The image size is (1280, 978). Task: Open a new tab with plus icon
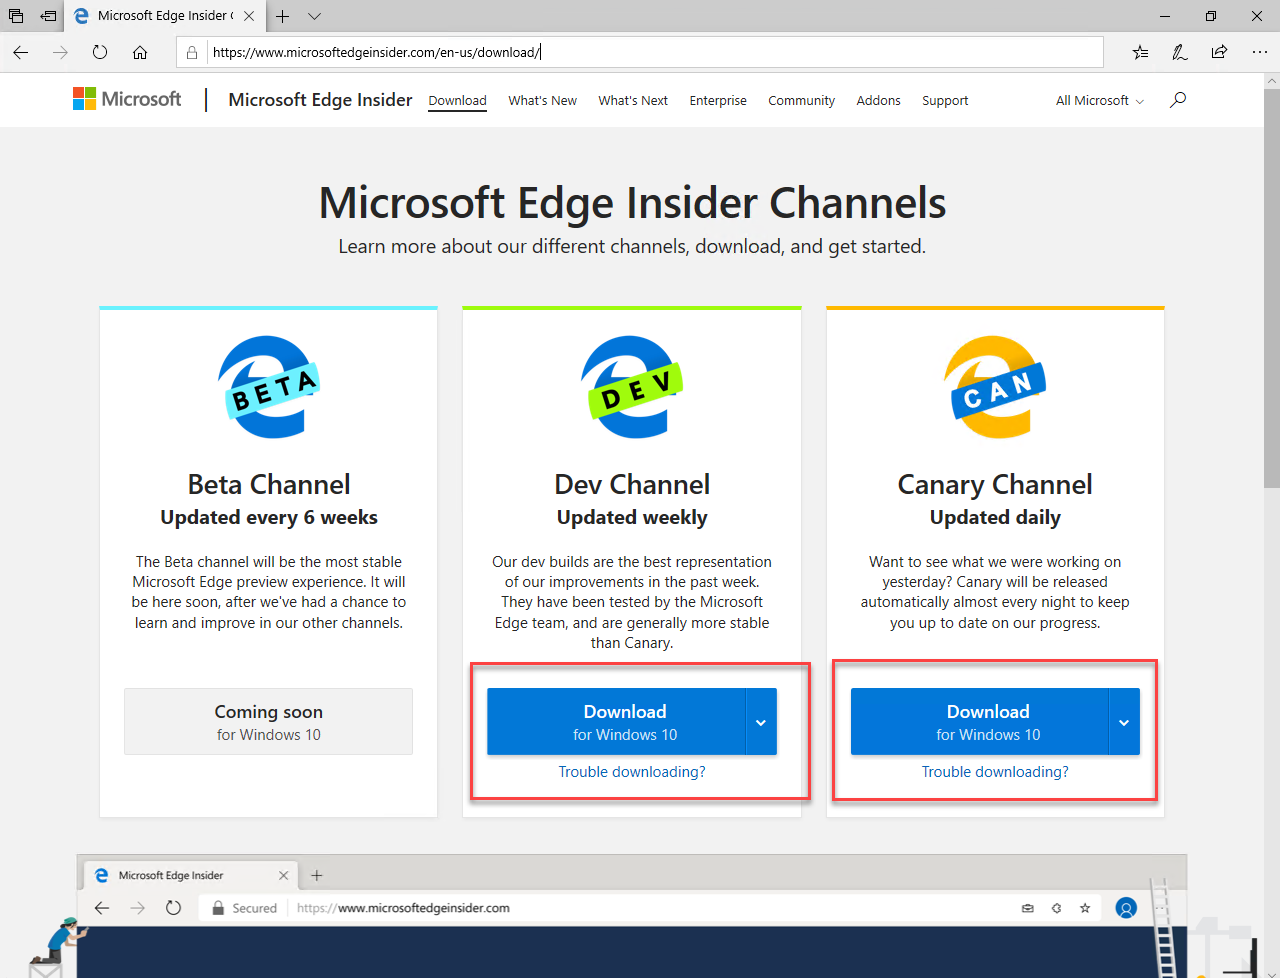pyautogui.click(x=283, y=16)
